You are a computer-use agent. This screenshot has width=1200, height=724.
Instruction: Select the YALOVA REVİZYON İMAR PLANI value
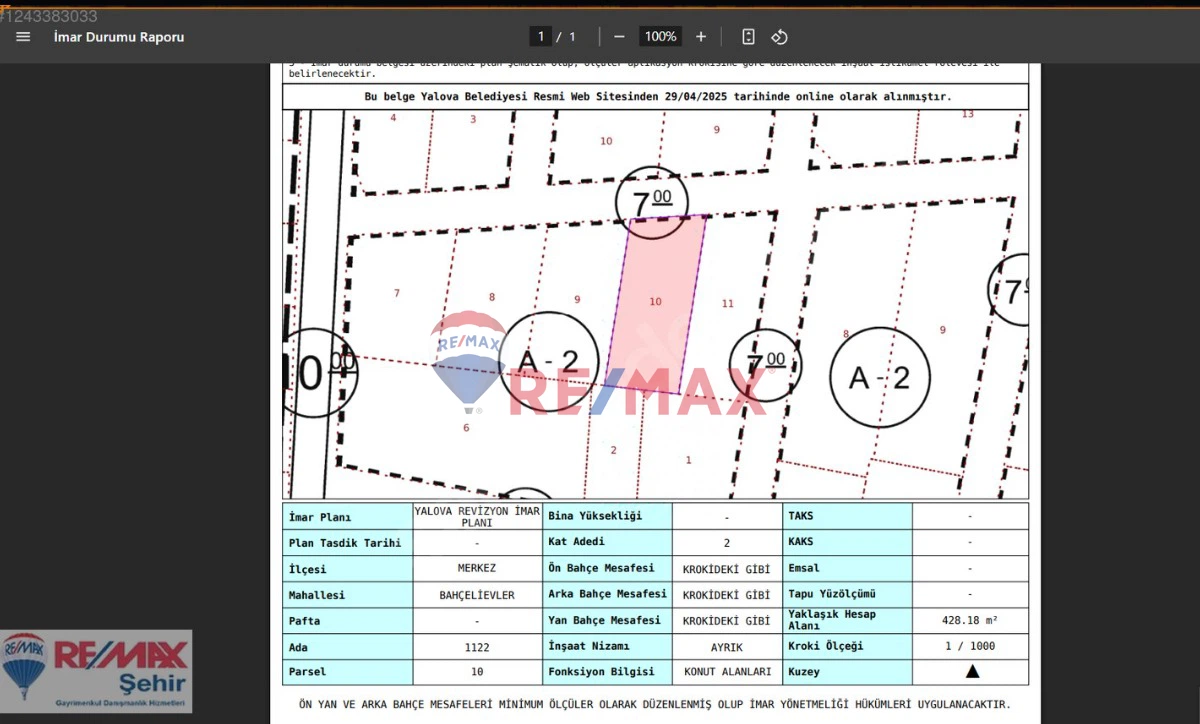(477, 516)
